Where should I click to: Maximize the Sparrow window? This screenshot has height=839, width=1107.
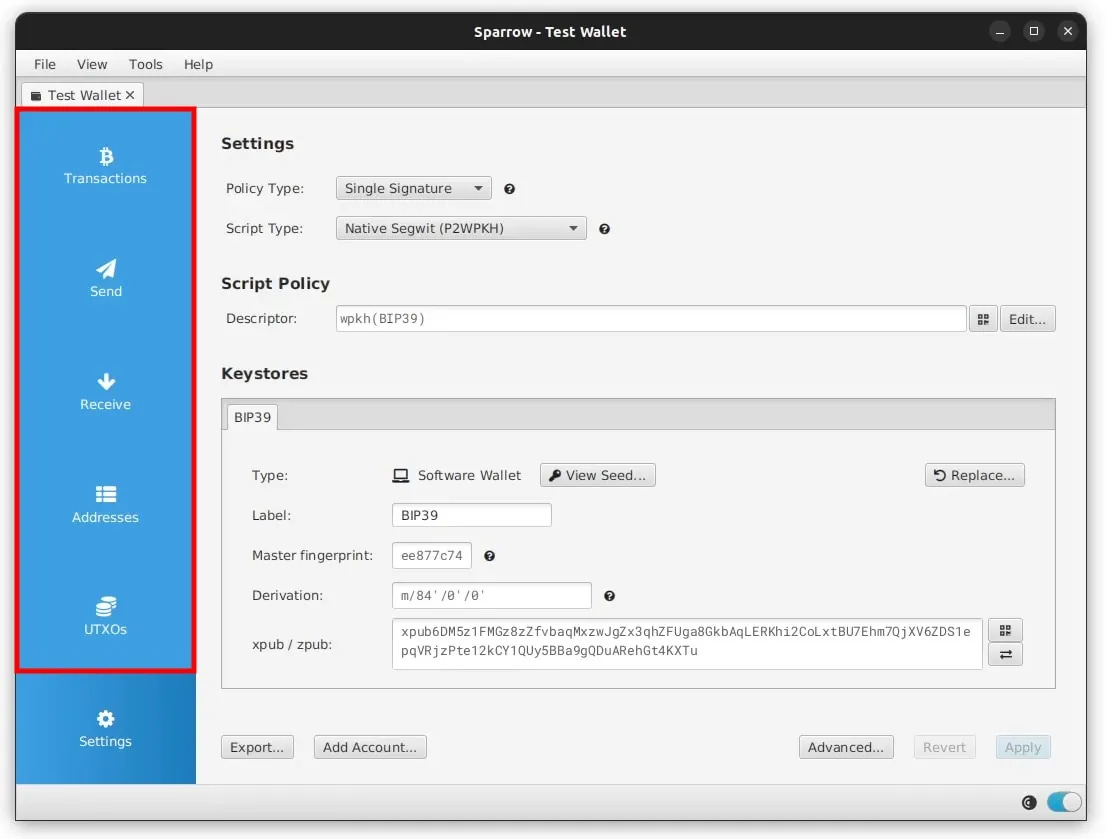(x=1034, y=32)
